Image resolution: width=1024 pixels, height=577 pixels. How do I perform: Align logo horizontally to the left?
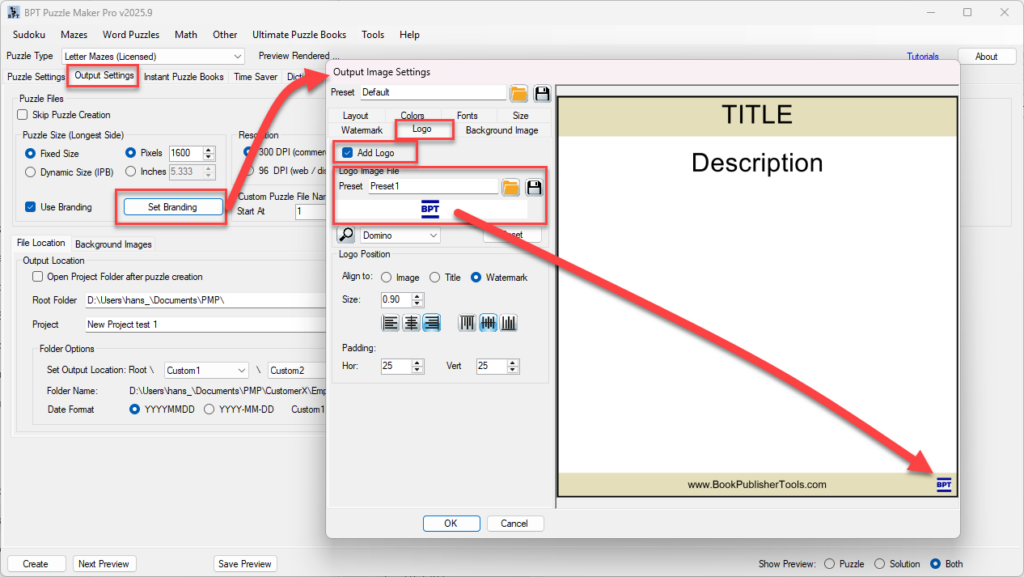click(x=390, y=323)
